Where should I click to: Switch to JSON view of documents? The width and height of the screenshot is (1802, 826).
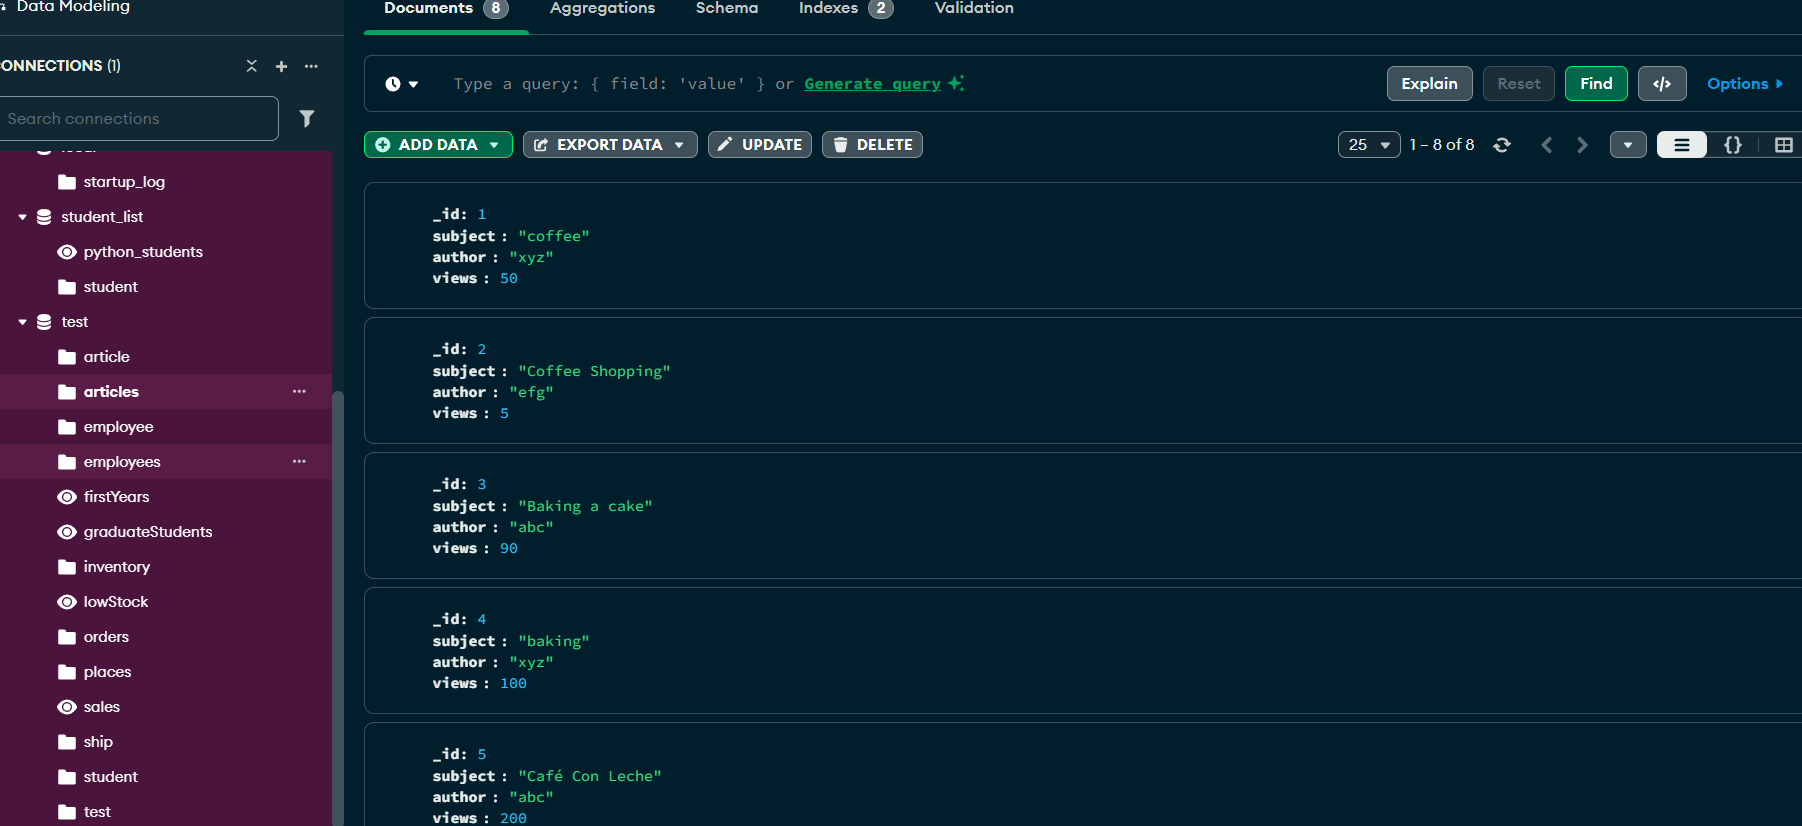click(1733, 145)
